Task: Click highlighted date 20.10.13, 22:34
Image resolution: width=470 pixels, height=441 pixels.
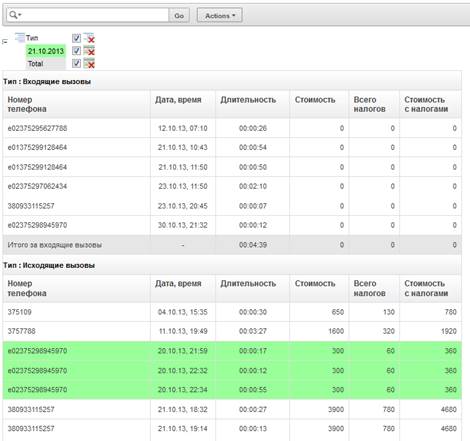Action: [183, 390]
